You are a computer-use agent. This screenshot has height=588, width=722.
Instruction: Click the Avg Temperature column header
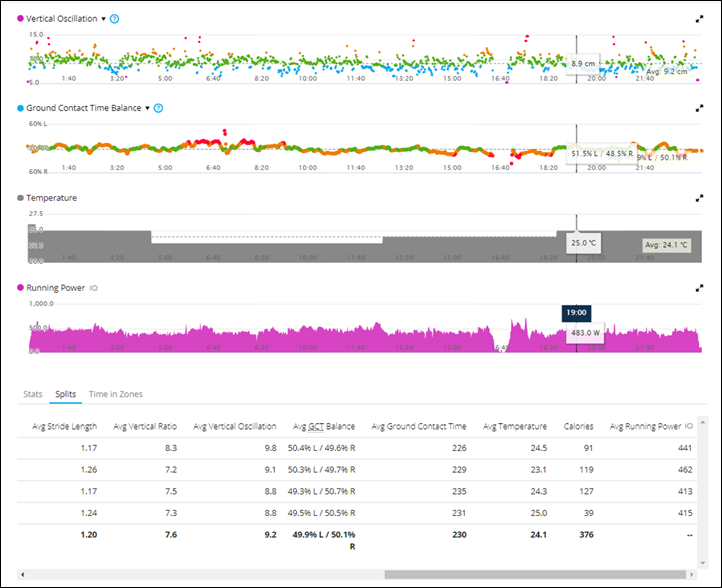[x=515, y=426]
